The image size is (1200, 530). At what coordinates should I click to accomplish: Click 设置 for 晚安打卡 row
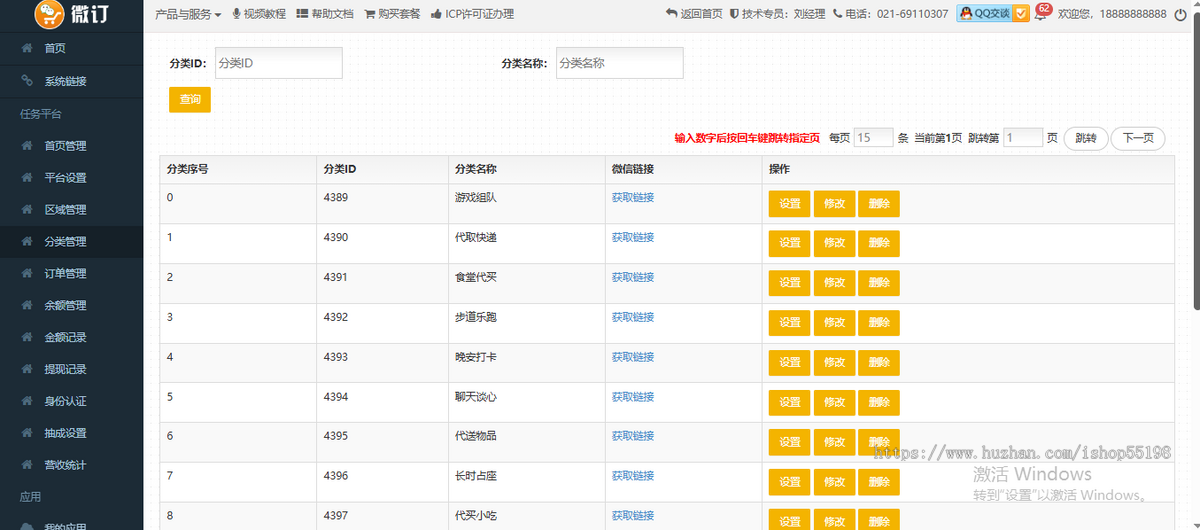(x=790, y=363)
